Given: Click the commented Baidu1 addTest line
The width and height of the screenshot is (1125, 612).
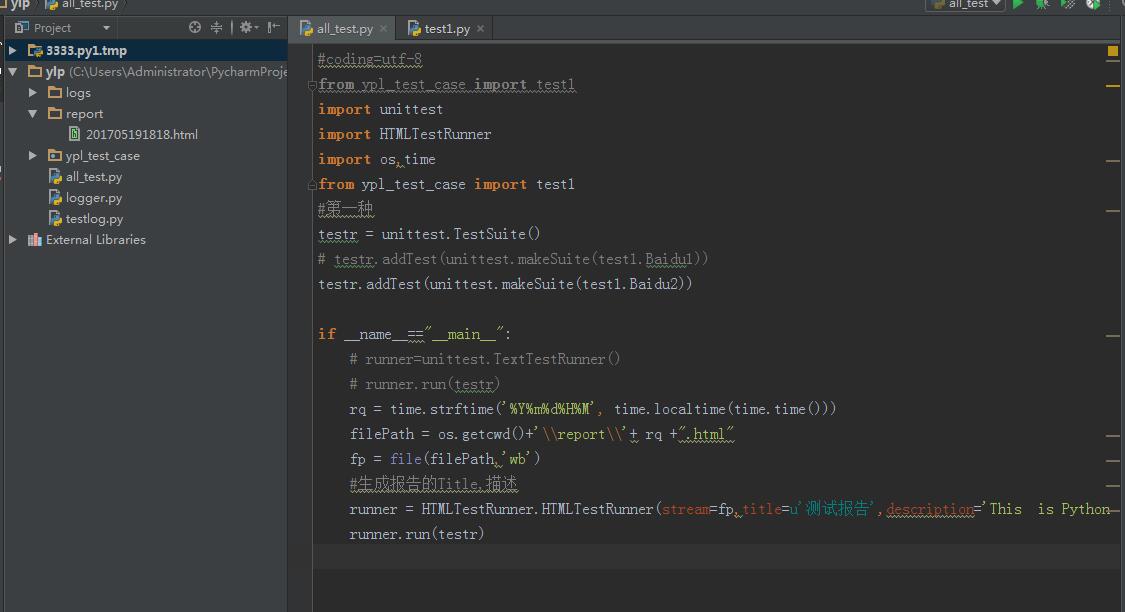Looking at the screenshot, I should coord(513,259).
